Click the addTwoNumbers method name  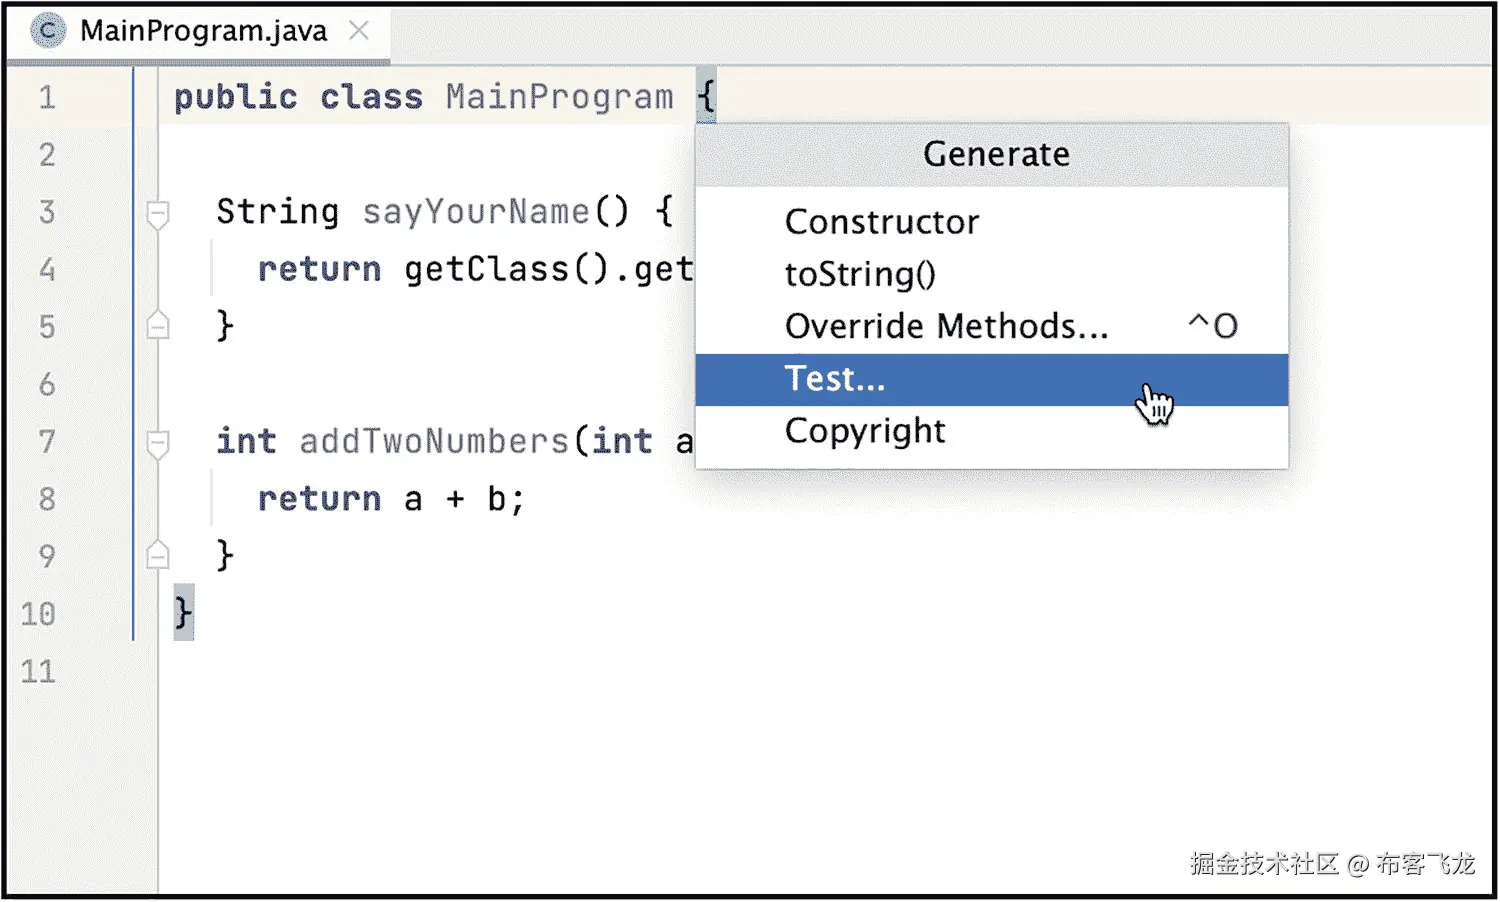(434, 441)
